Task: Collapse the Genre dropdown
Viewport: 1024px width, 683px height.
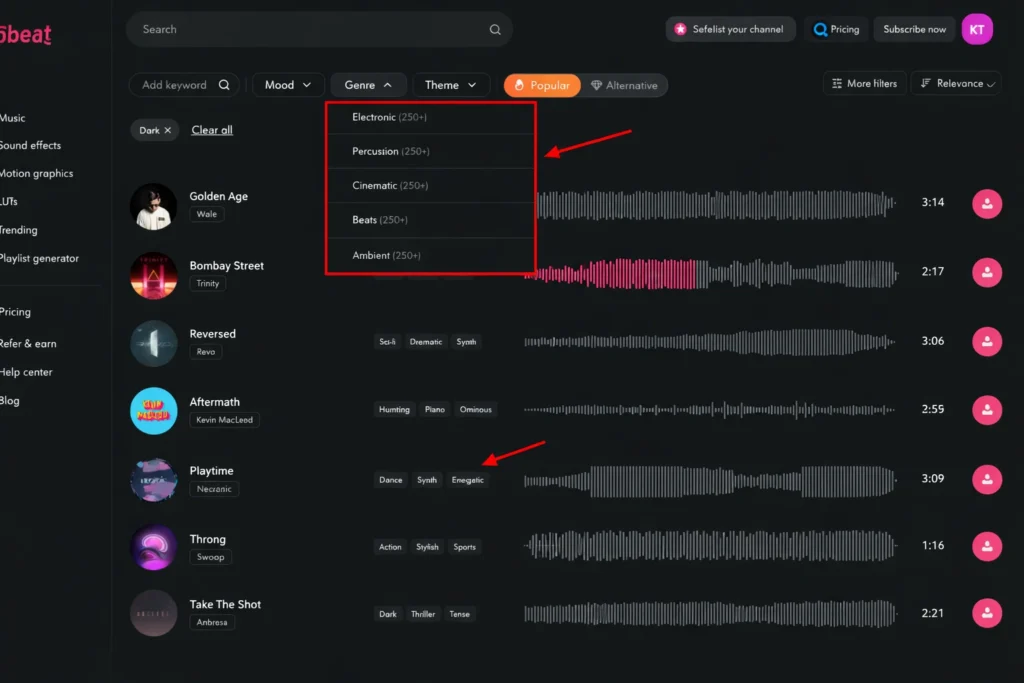Action: click(368, 85)
